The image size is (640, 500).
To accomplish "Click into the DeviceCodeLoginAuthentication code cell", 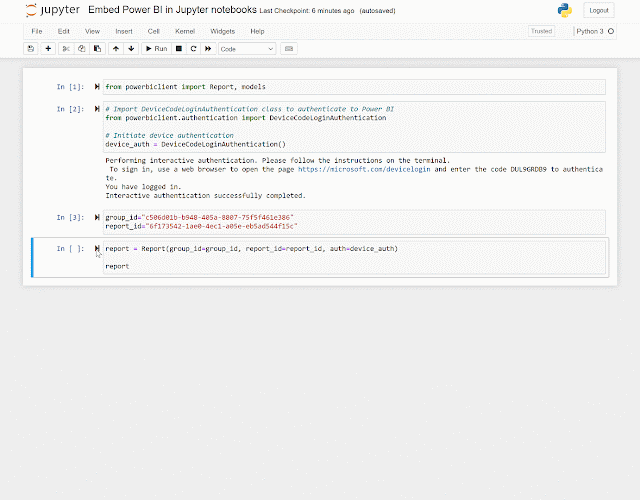I will click(354, 127).
